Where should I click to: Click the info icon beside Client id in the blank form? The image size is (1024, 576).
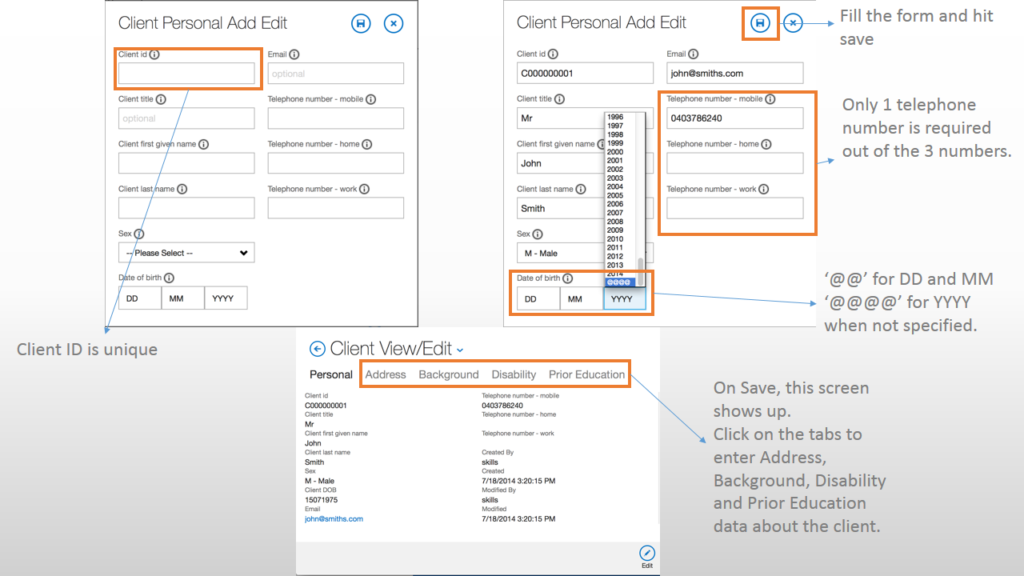coord(155,55)
